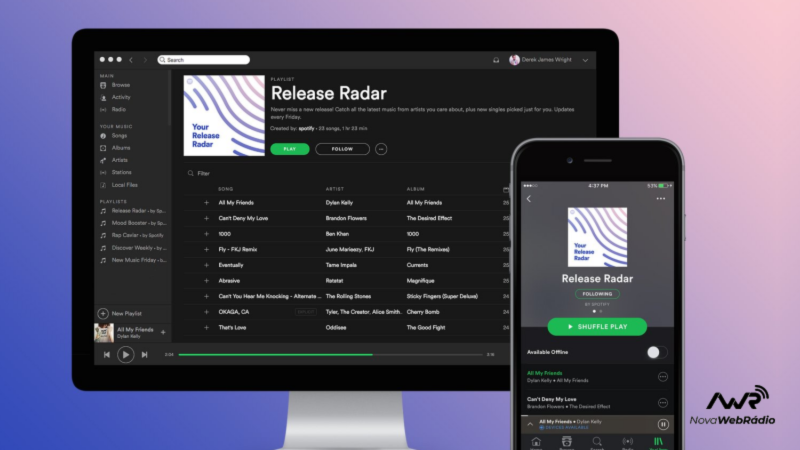Expand the Derek James Wright account menu
Viewport: 800px width, 450px height.
585,60
